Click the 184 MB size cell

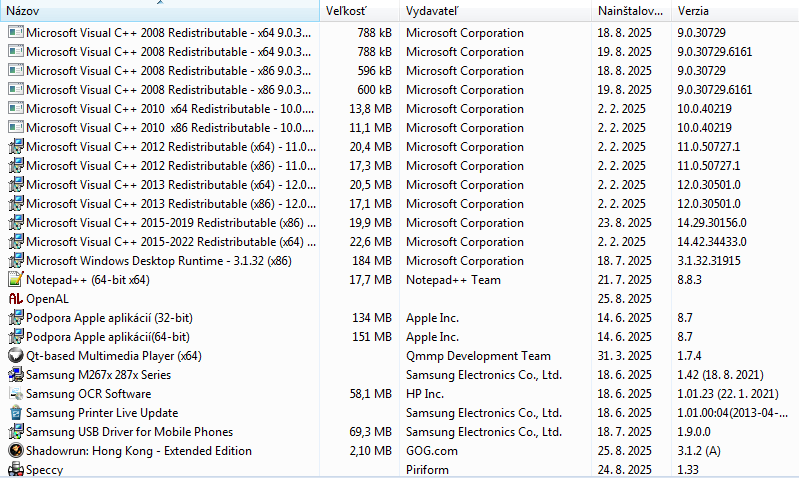371,261
